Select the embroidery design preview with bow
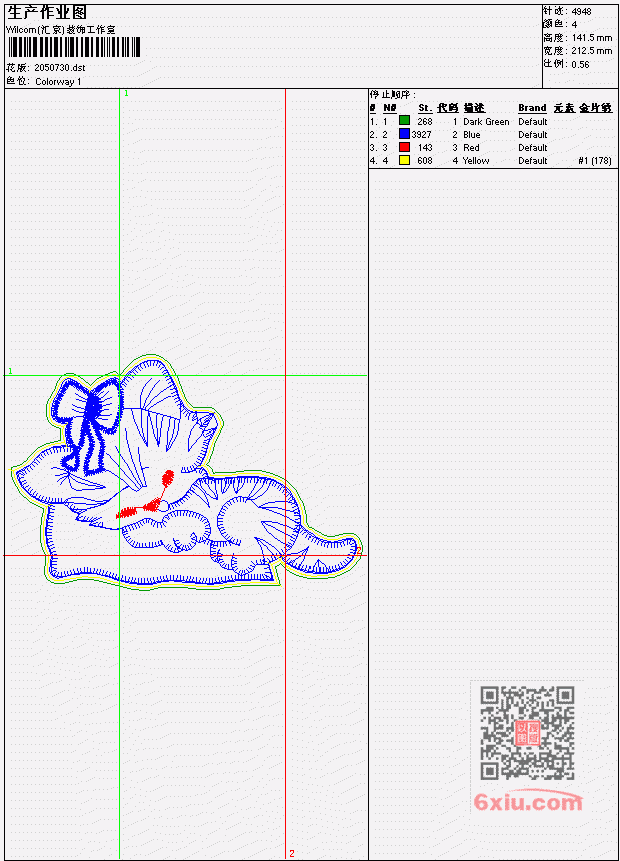This screenshot has width=620, height=861. click(x=187, y=473)
